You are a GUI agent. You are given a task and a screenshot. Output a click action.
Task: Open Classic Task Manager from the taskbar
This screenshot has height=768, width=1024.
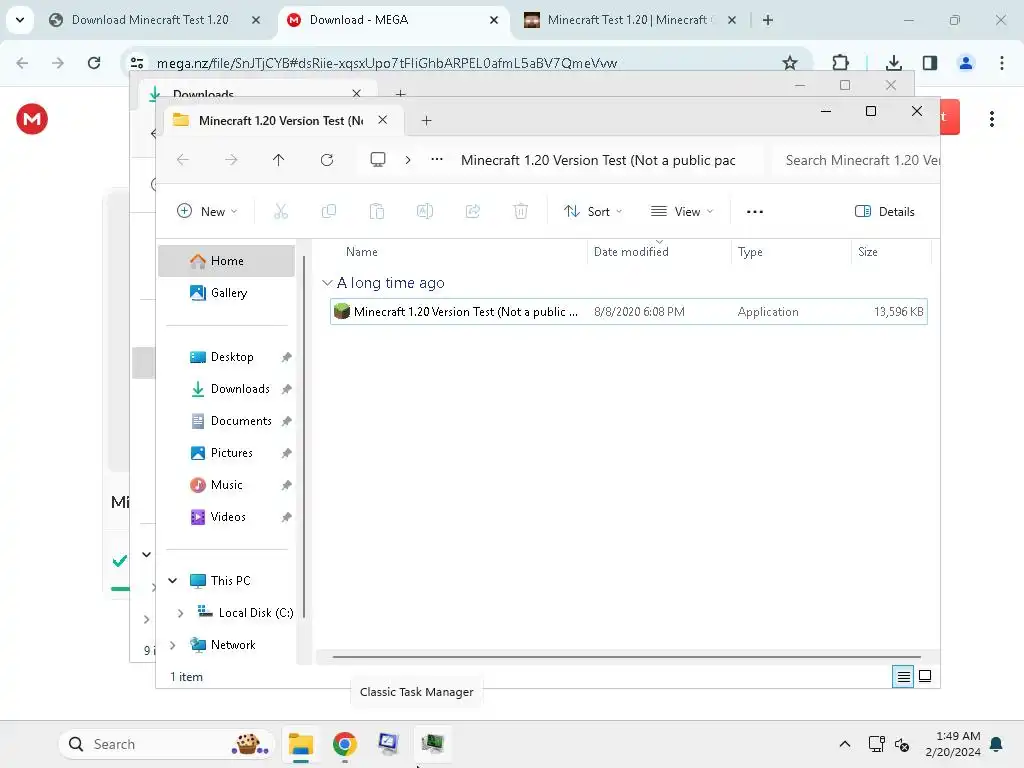(x=432, y=744)
